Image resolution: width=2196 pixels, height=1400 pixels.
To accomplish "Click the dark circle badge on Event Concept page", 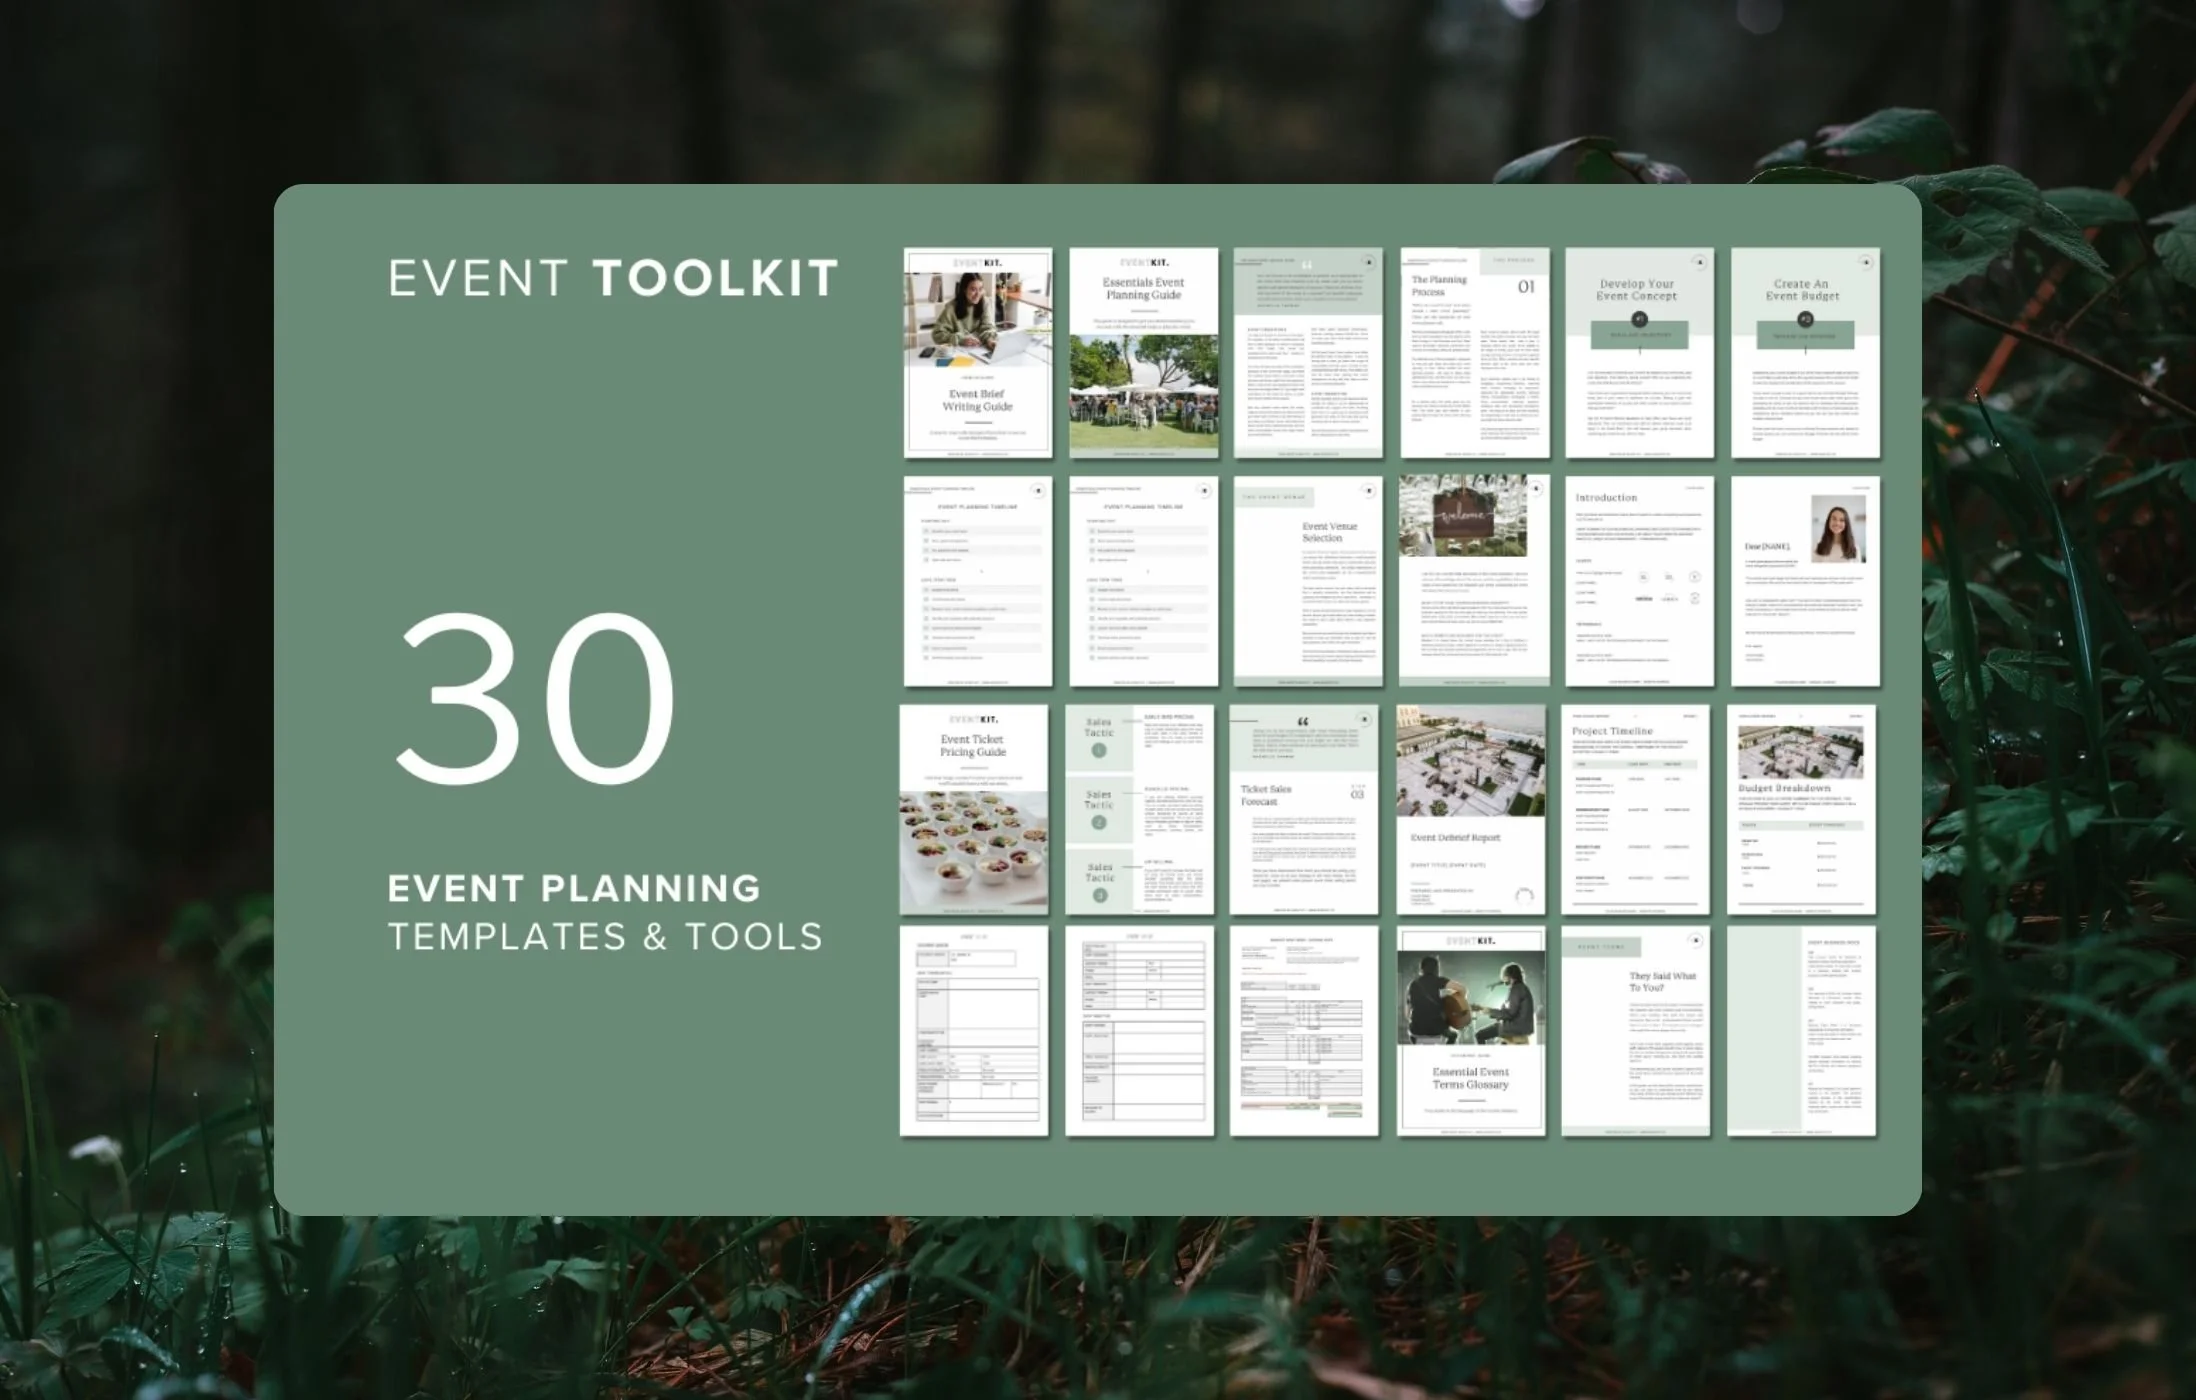I will pos(1639,320).
